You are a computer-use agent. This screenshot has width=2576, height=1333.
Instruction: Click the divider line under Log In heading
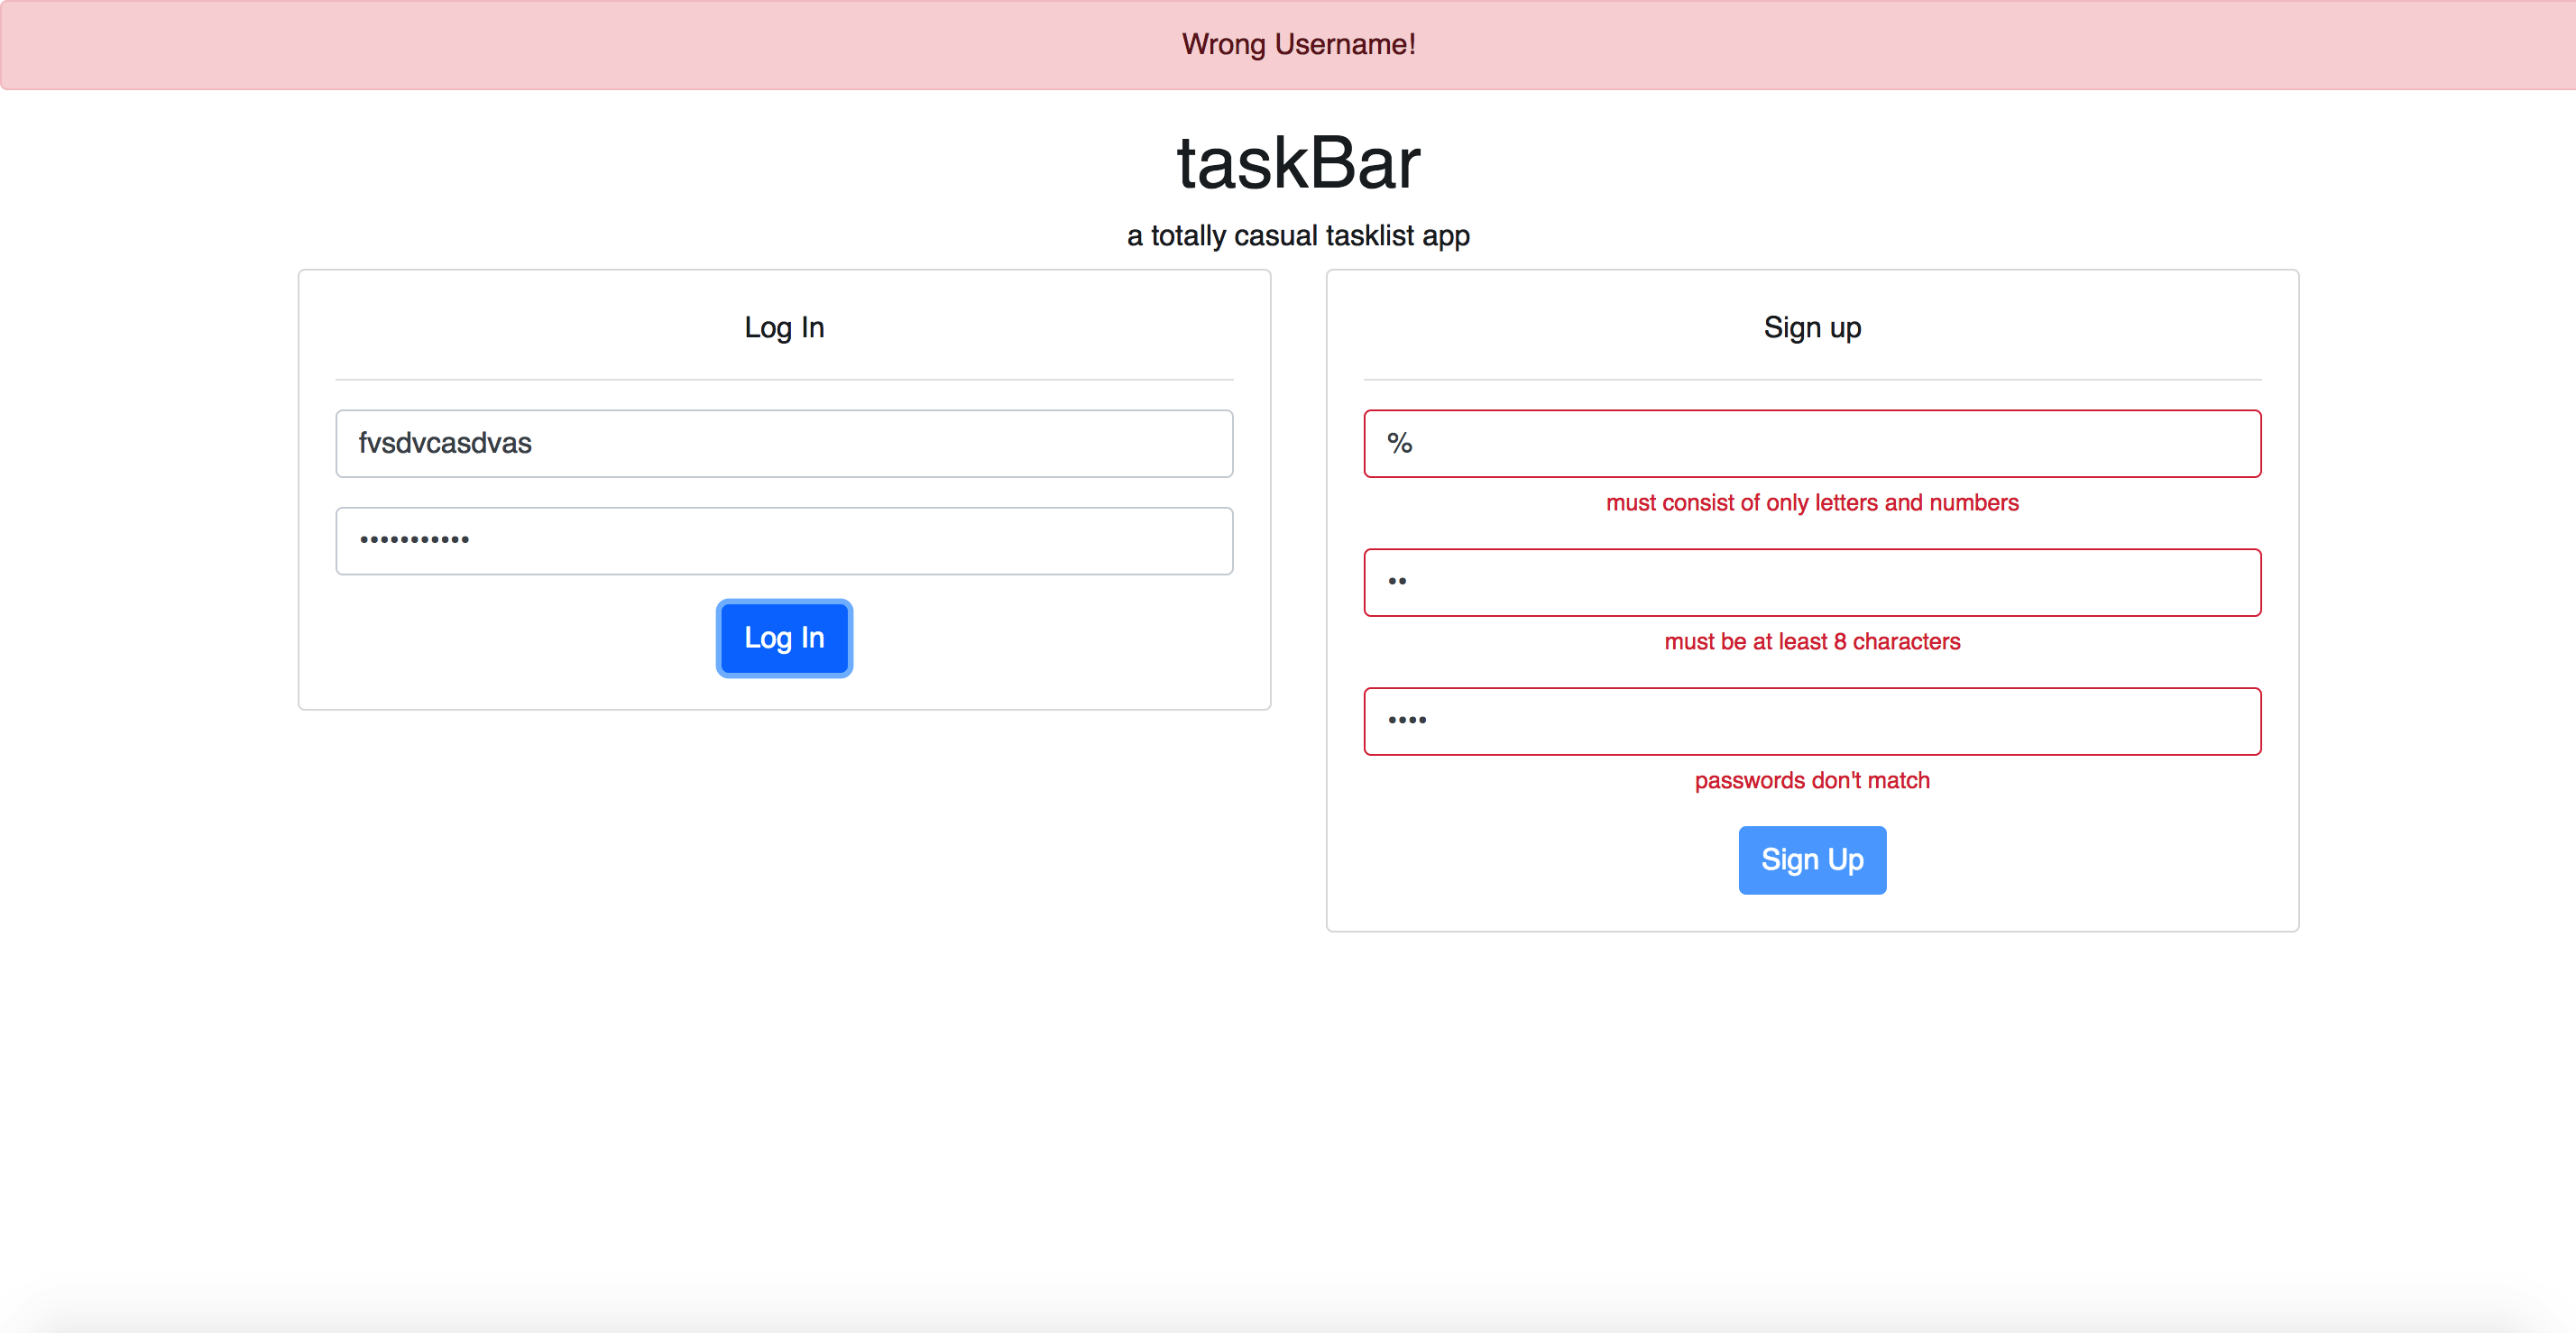click(784, 380)
